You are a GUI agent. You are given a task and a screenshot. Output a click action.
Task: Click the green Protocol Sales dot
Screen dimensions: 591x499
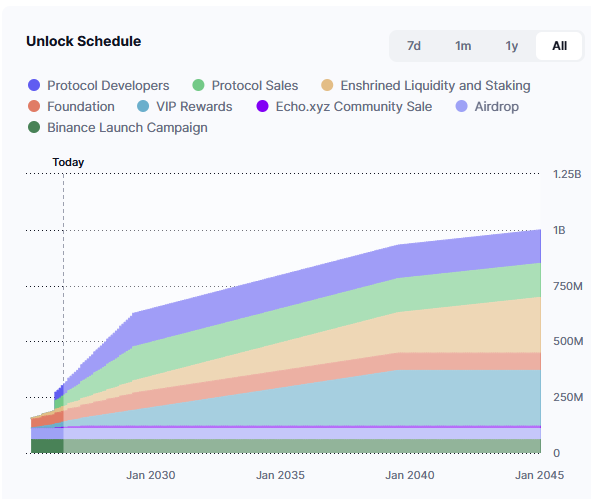pos(198,85)
